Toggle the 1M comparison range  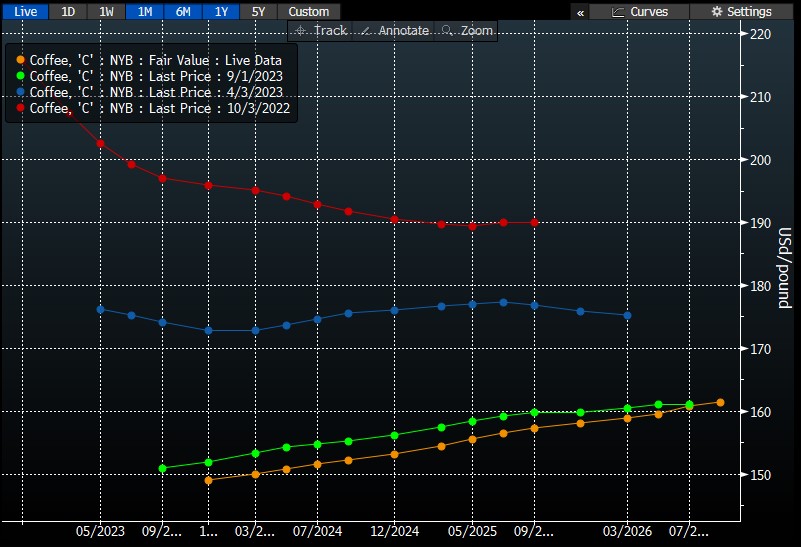tap(145, 11)
